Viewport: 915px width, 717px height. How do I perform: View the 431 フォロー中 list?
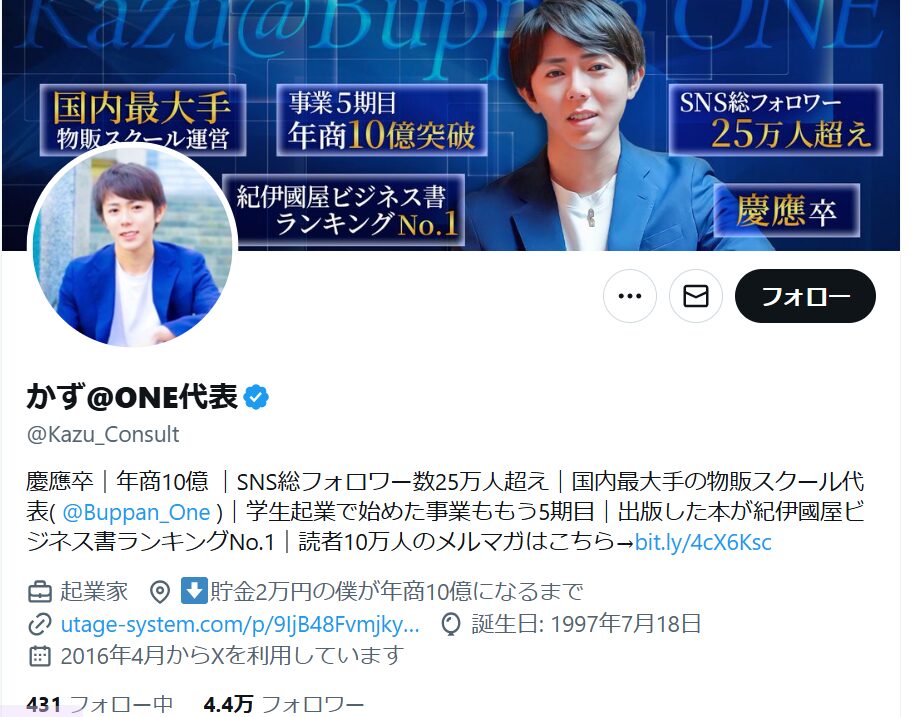[100, 705]
